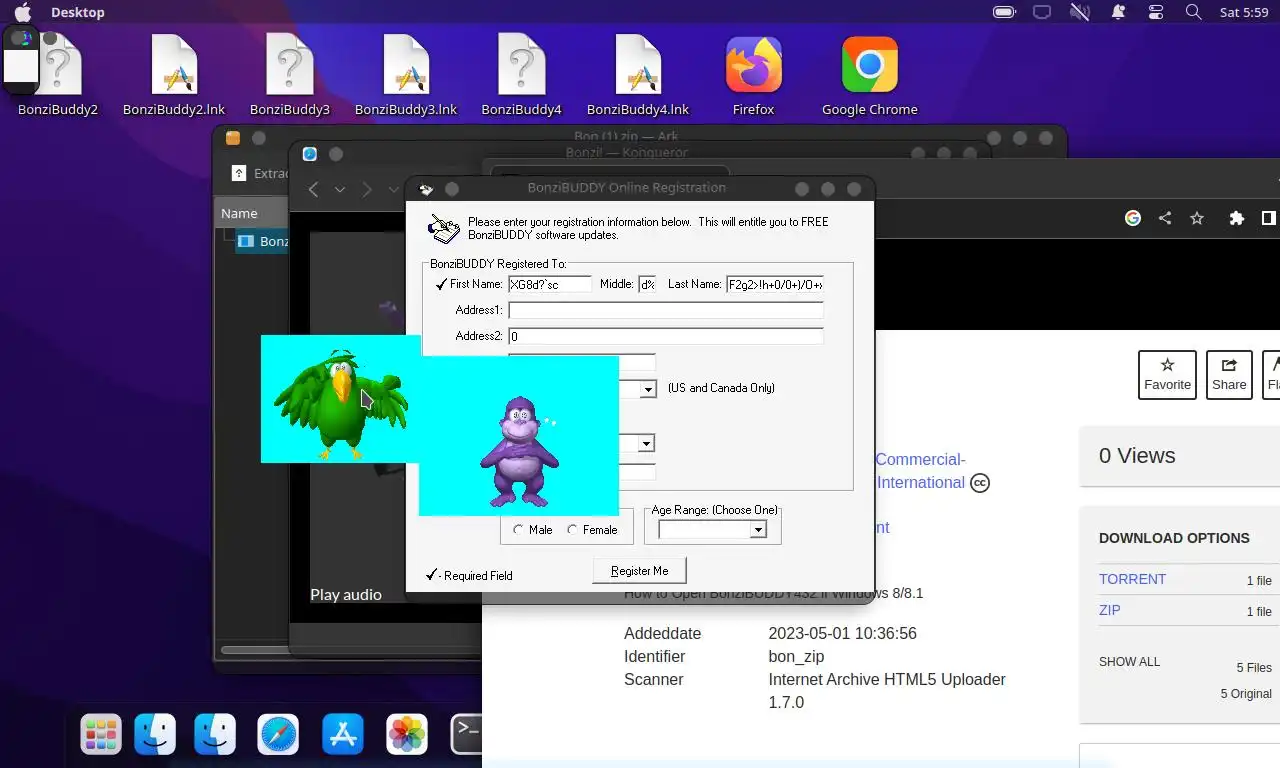The image size is (1280, 768).
Task: Open the Apple logo menu
Action: click(x=22, y=12)
